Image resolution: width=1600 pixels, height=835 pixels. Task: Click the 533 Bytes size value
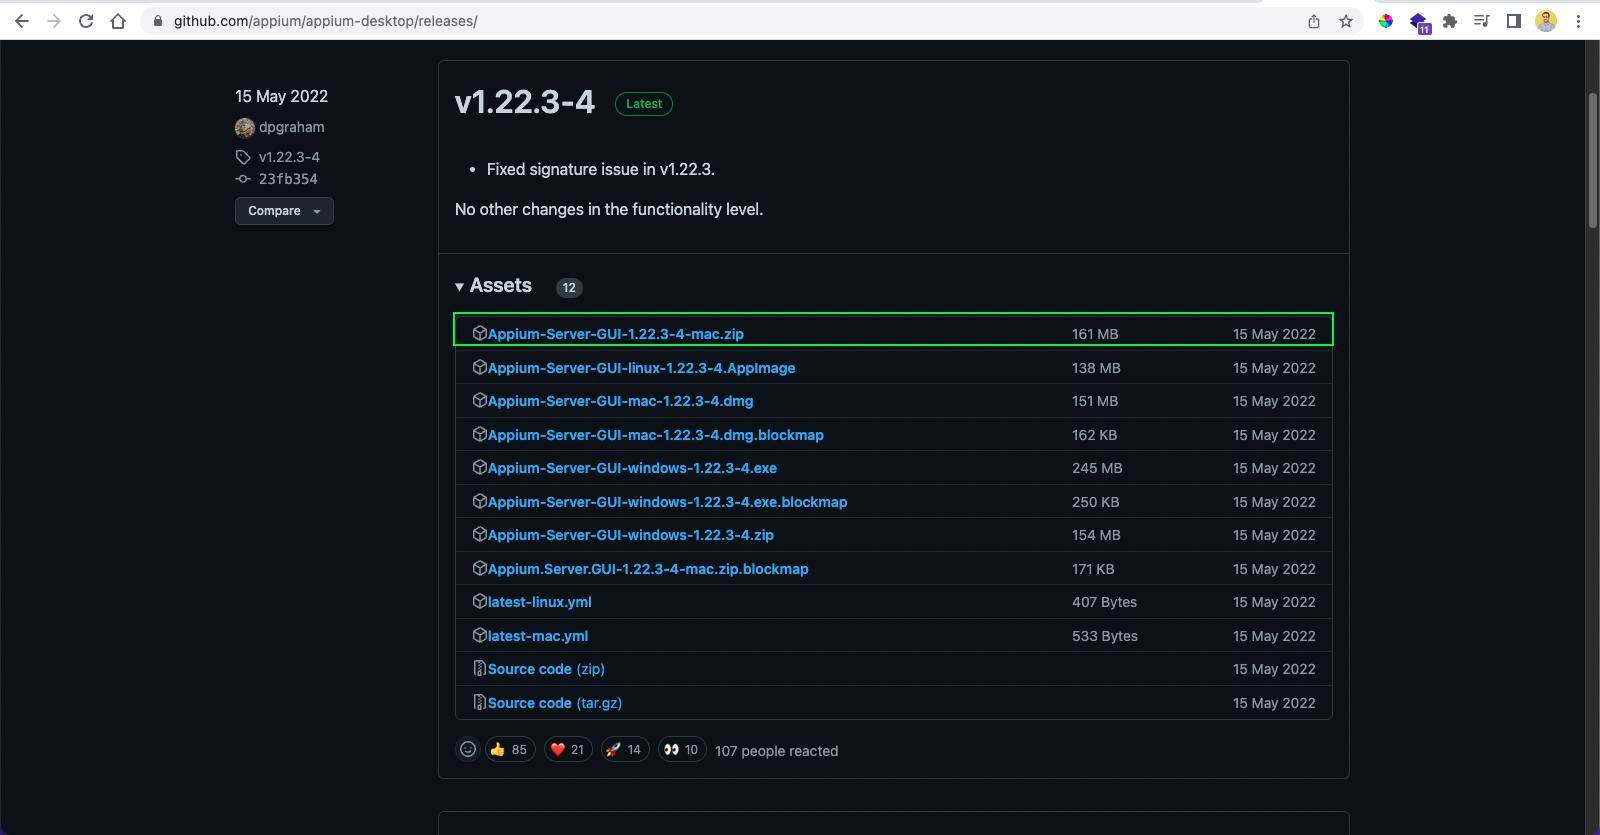tap(1105, 636)
